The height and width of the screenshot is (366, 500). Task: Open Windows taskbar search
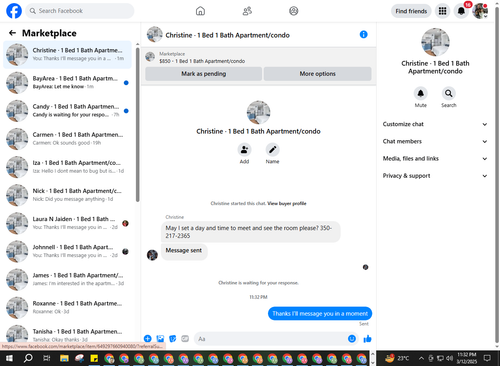(x=28, y=358)
